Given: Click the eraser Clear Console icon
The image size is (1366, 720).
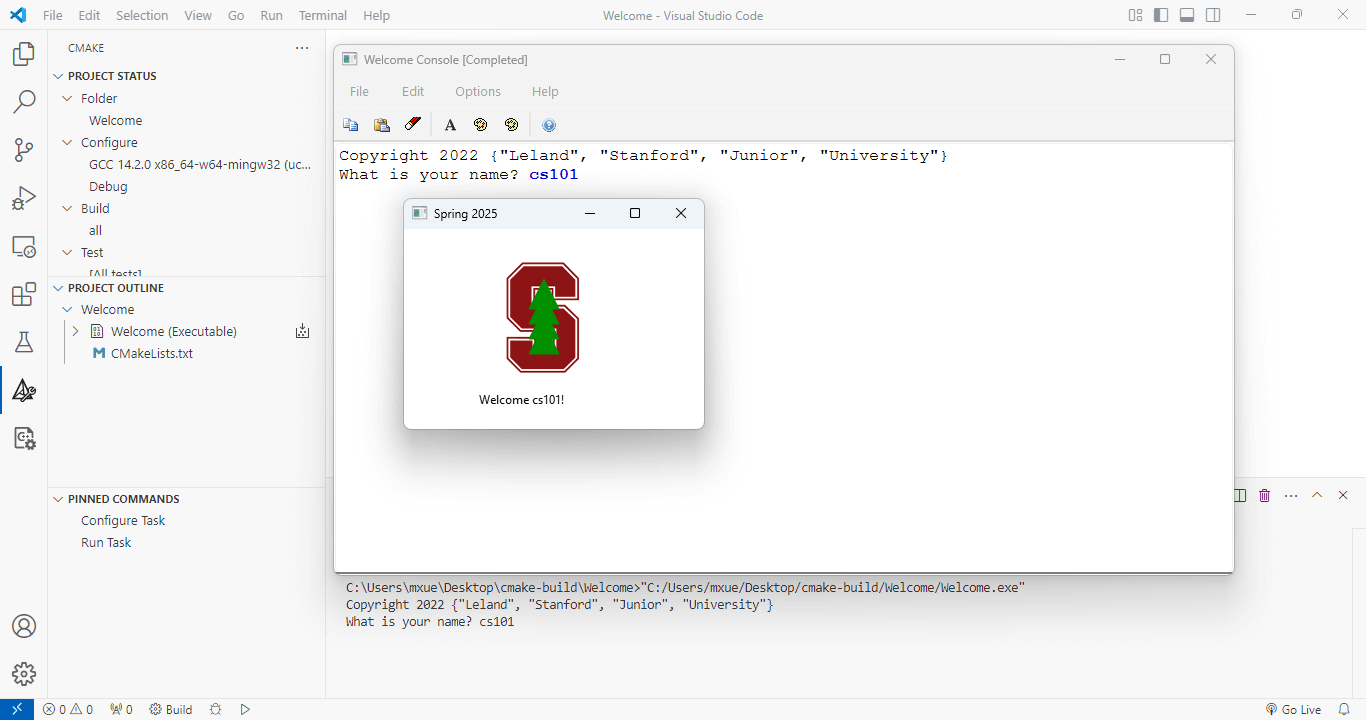Looking at the screenshot, I should pos(412,125).
